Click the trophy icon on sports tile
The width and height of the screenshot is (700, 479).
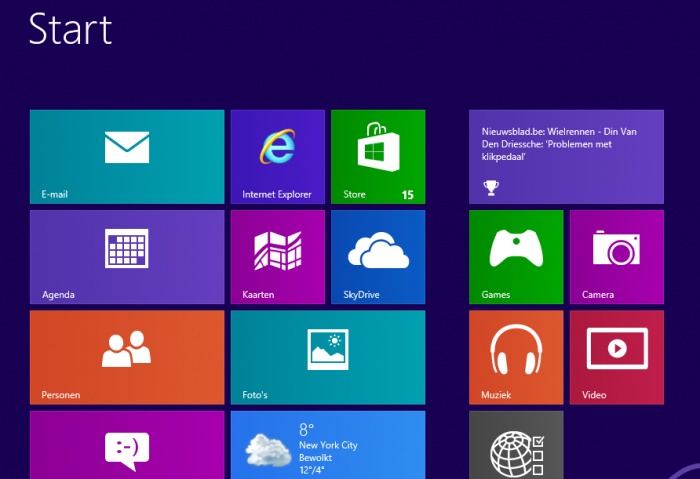point(491,188)
